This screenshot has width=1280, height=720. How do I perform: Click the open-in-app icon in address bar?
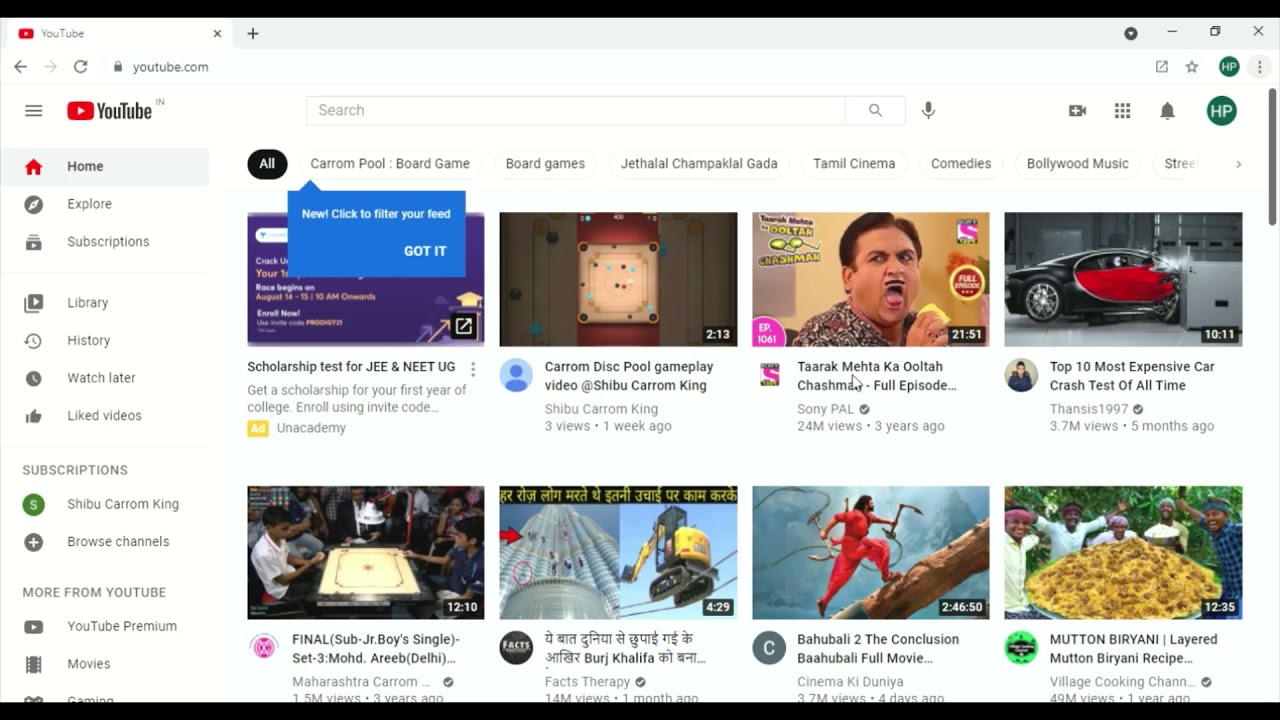1161,67
